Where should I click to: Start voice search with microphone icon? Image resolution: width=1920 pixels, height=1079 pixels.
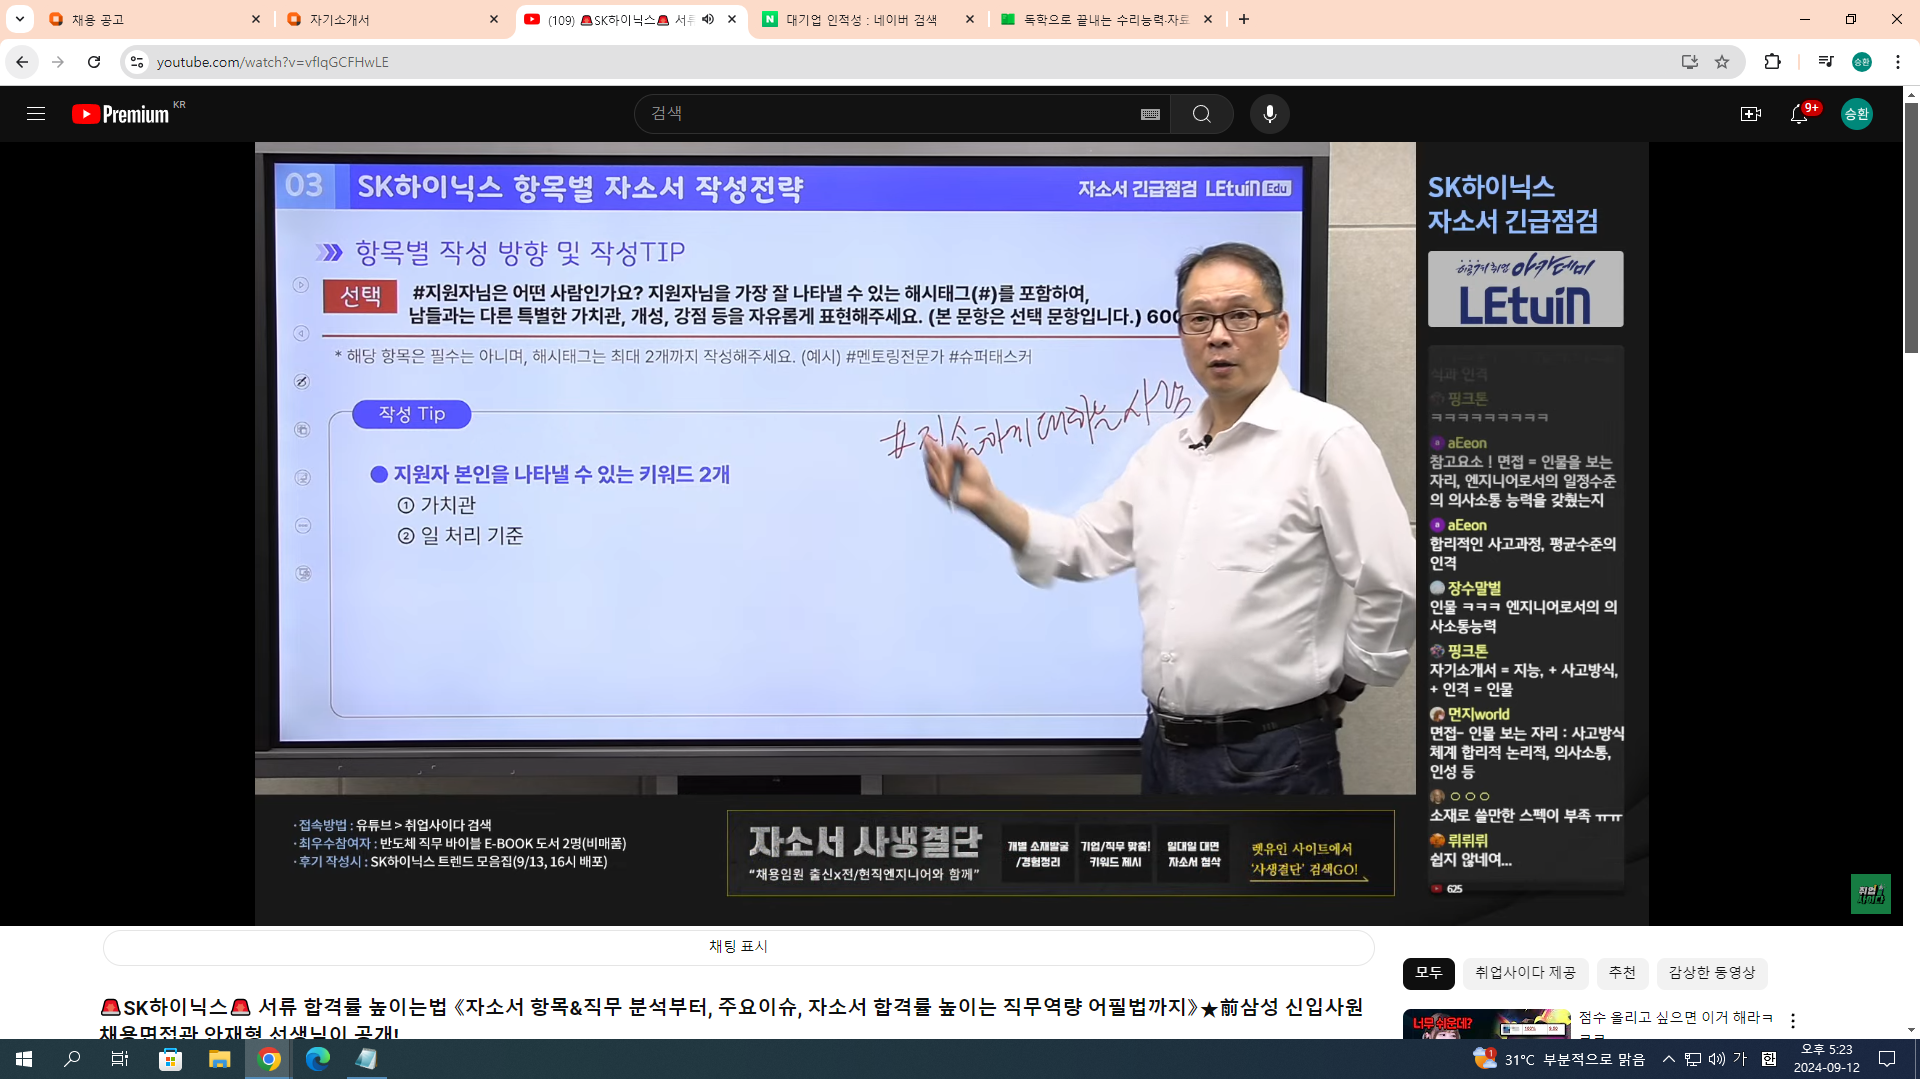pos(1269,114)
